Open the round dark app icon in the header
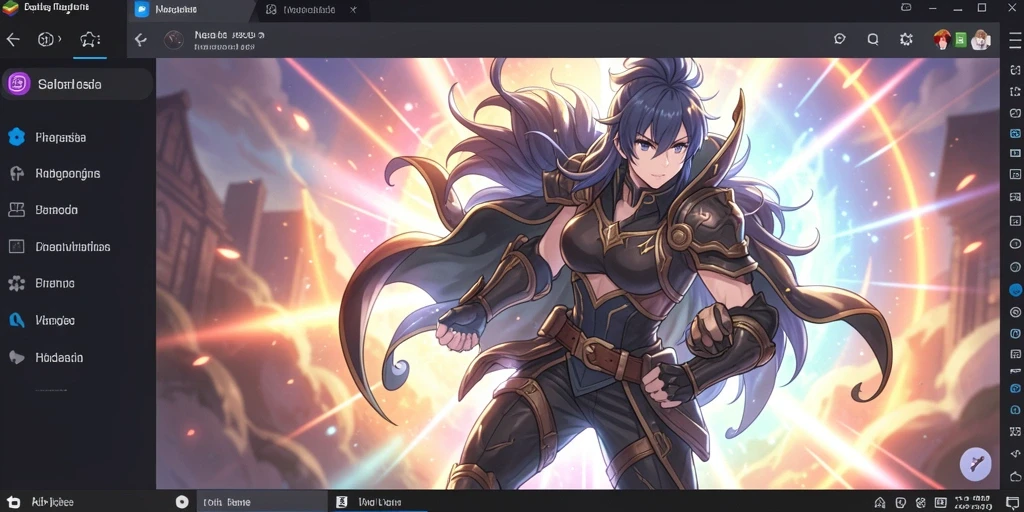 point(174,40)
